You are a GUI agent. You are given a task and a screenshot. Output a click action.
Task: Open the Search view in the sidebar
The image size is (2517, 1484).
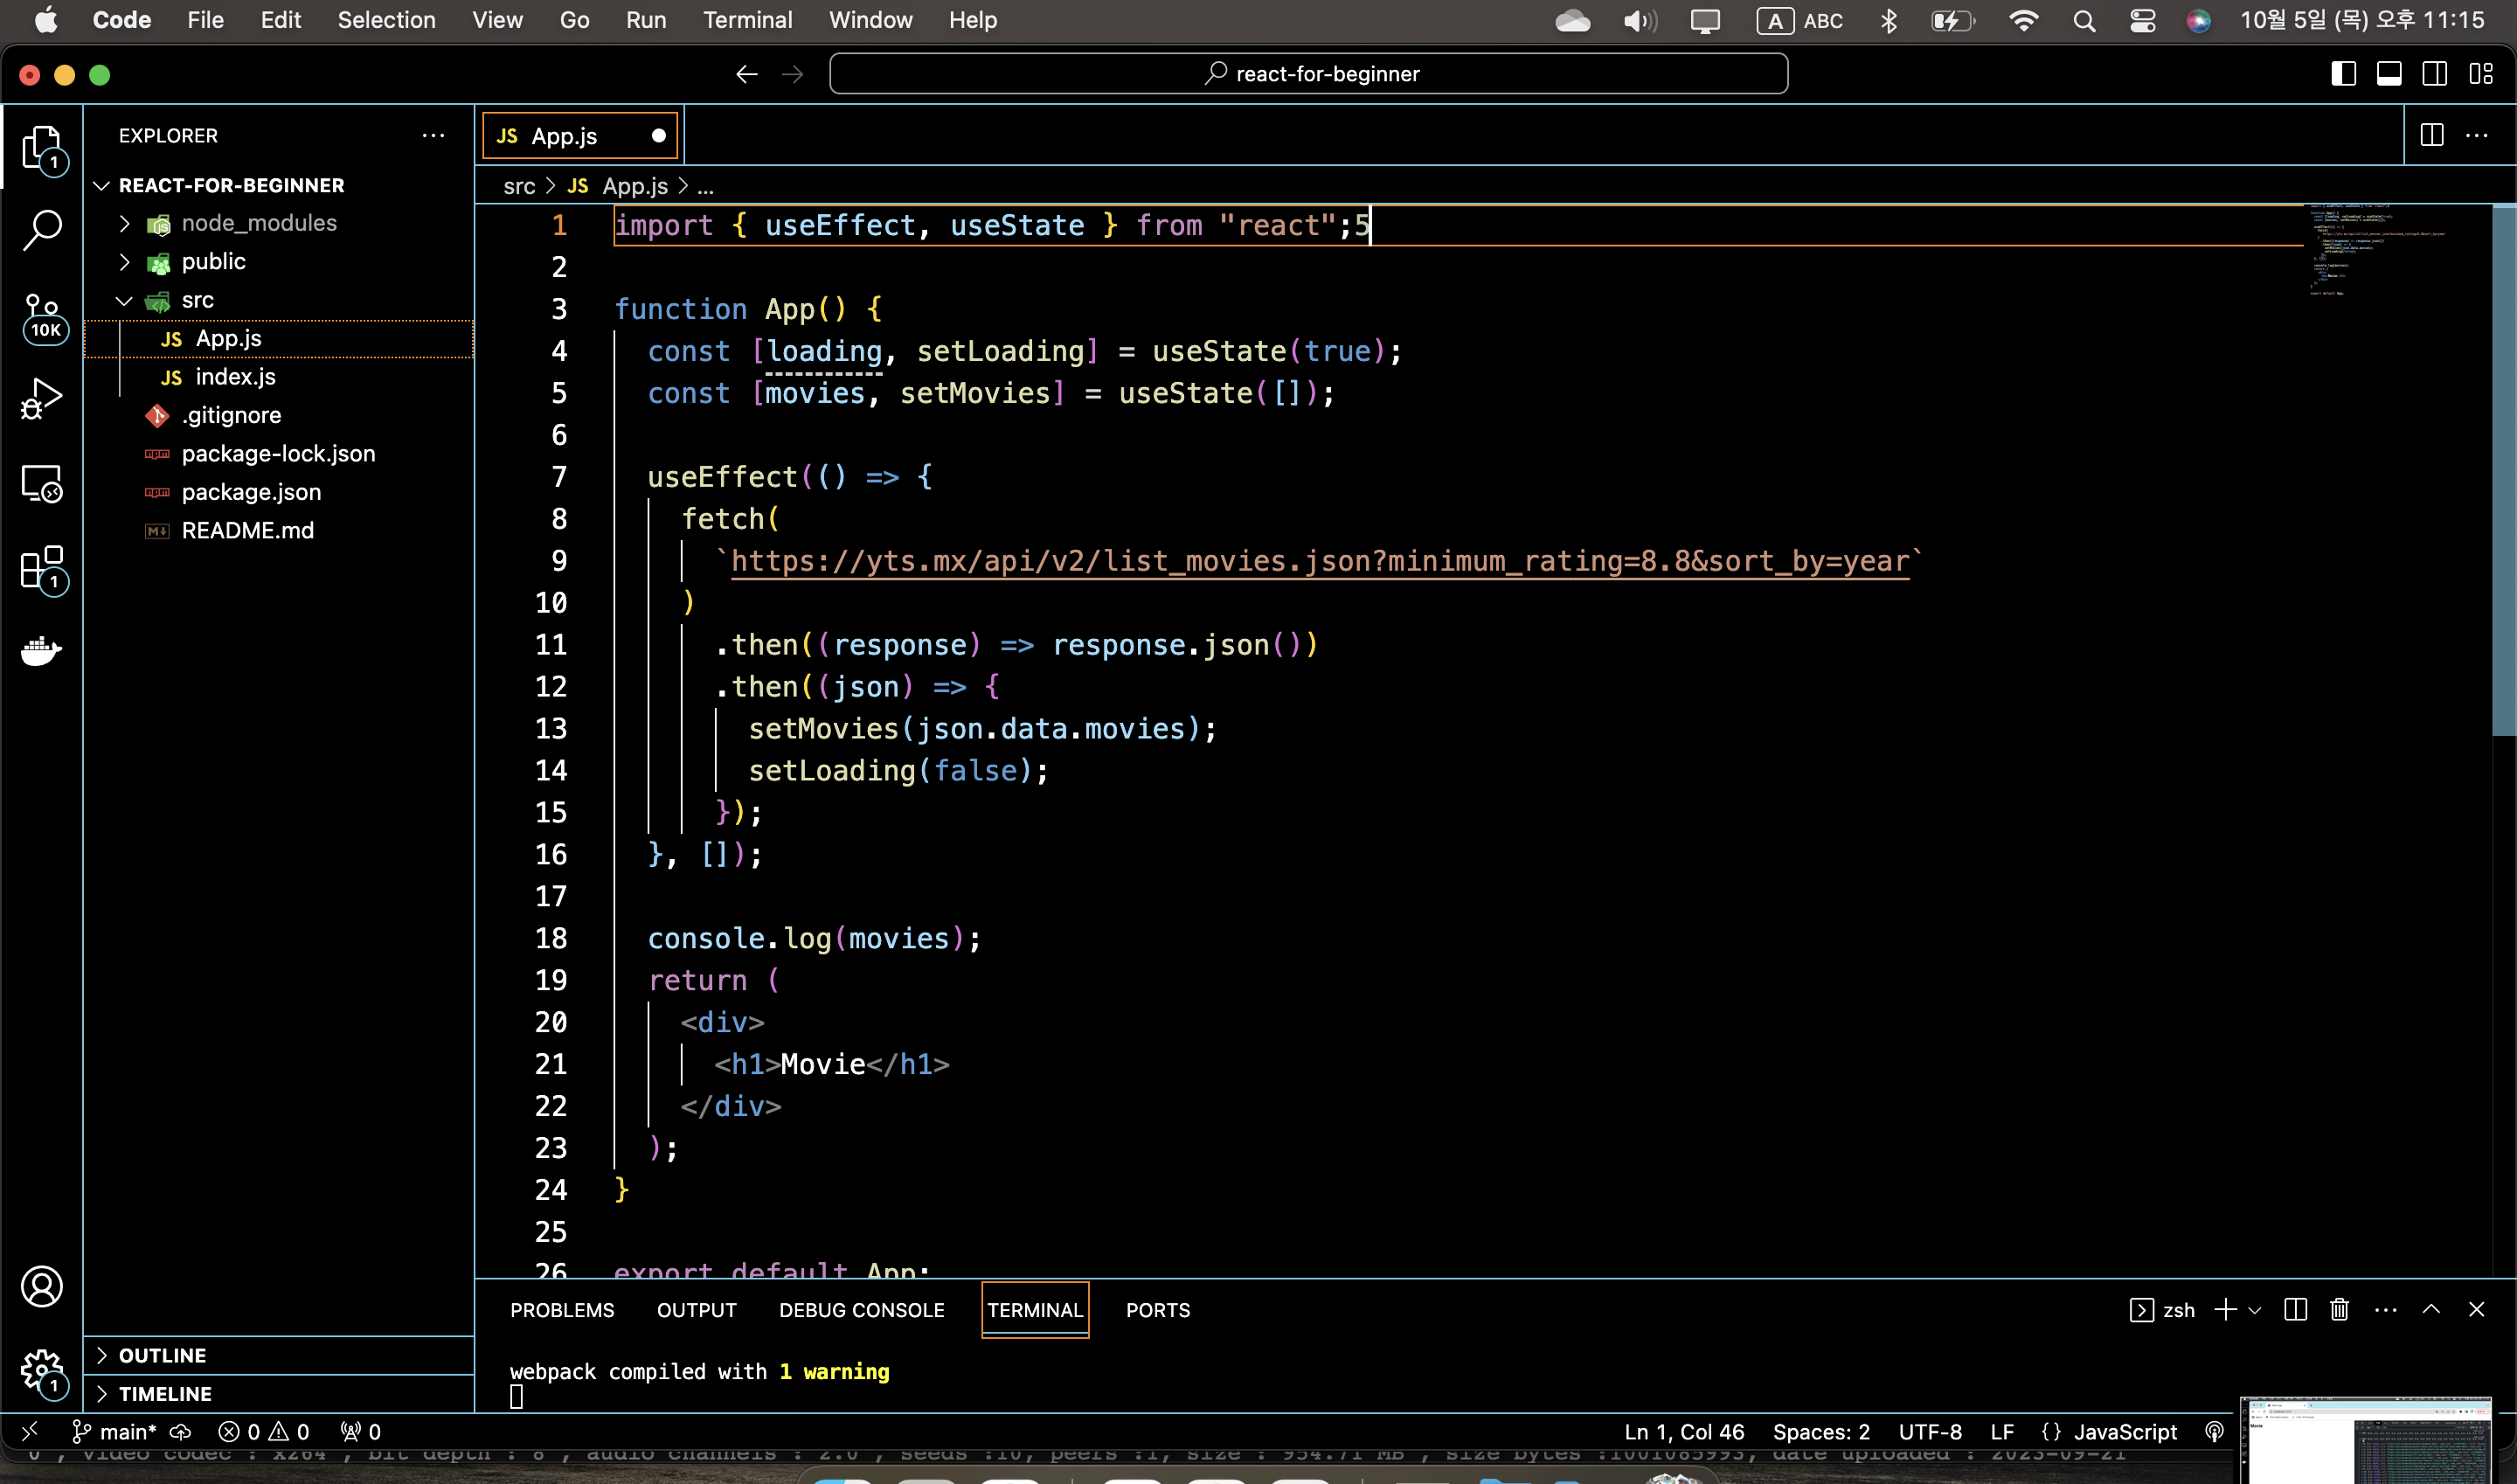pos(43,228)
